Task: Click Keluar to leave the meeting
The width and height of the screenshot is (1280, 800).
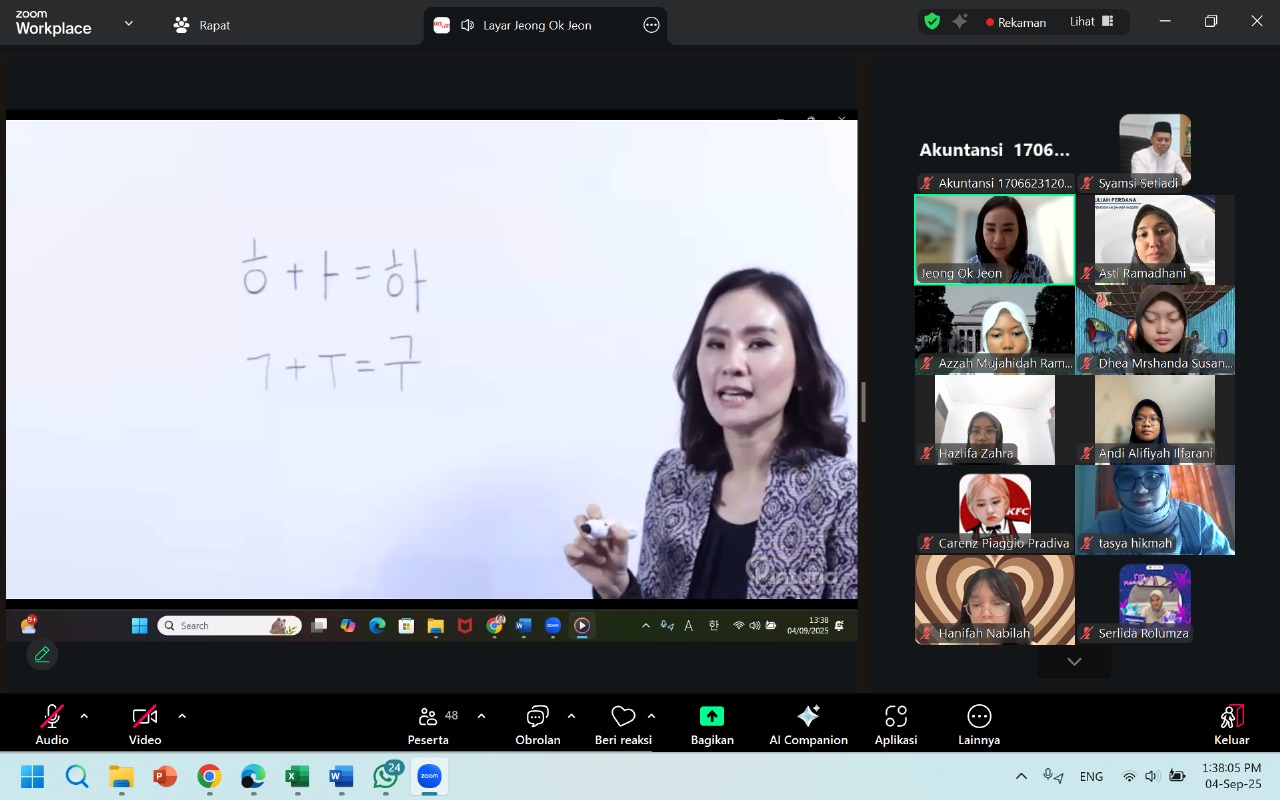Action: point(1231,724)
